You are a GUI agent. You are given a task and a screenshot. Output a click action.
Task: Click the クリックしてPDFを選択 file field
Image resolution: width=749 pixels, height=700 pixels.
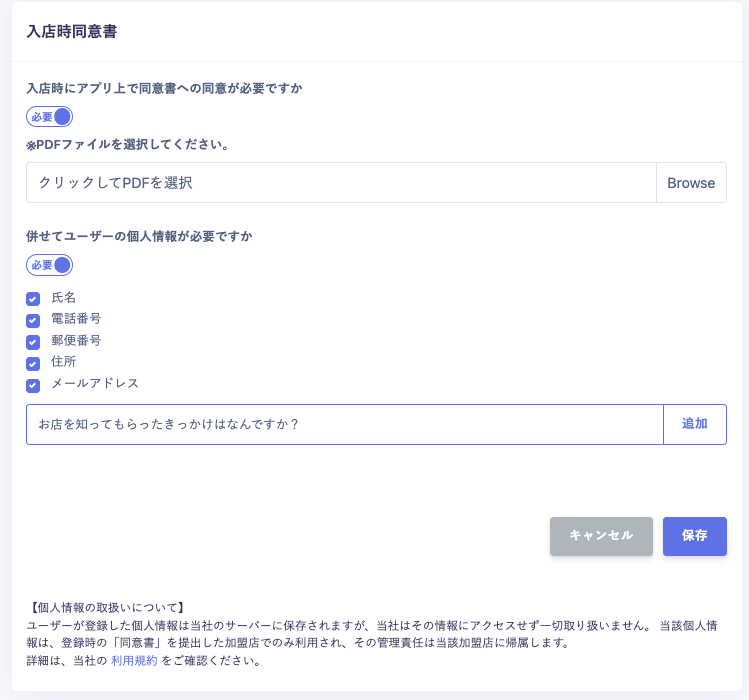coord(340,183)
